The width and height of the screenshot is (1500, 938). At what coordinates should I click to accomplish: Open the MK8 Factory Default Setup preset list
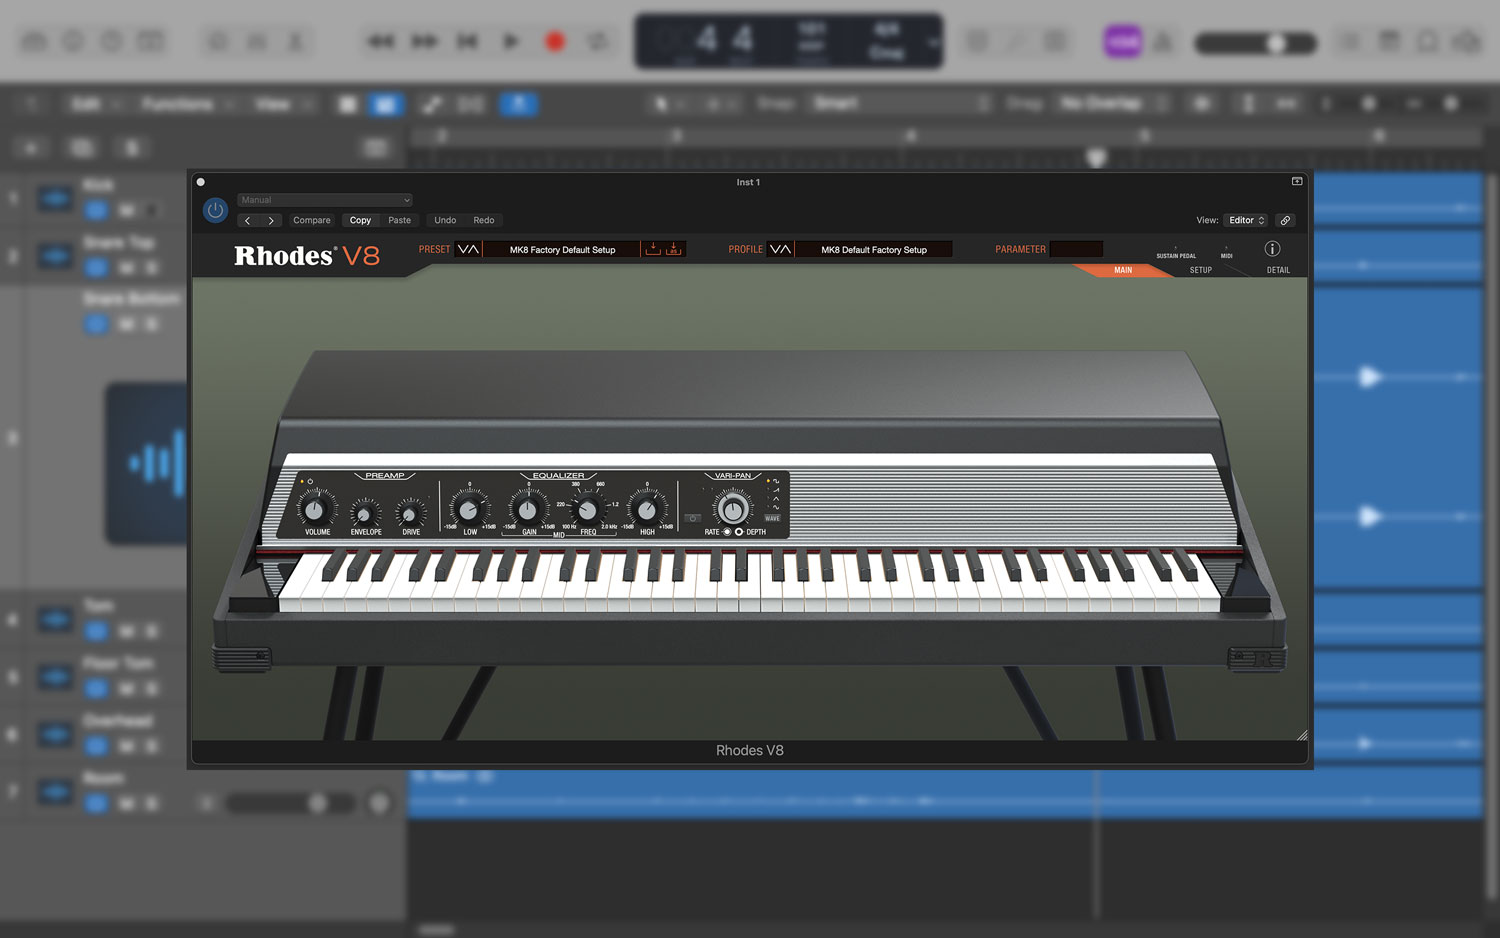click(562, 249)
